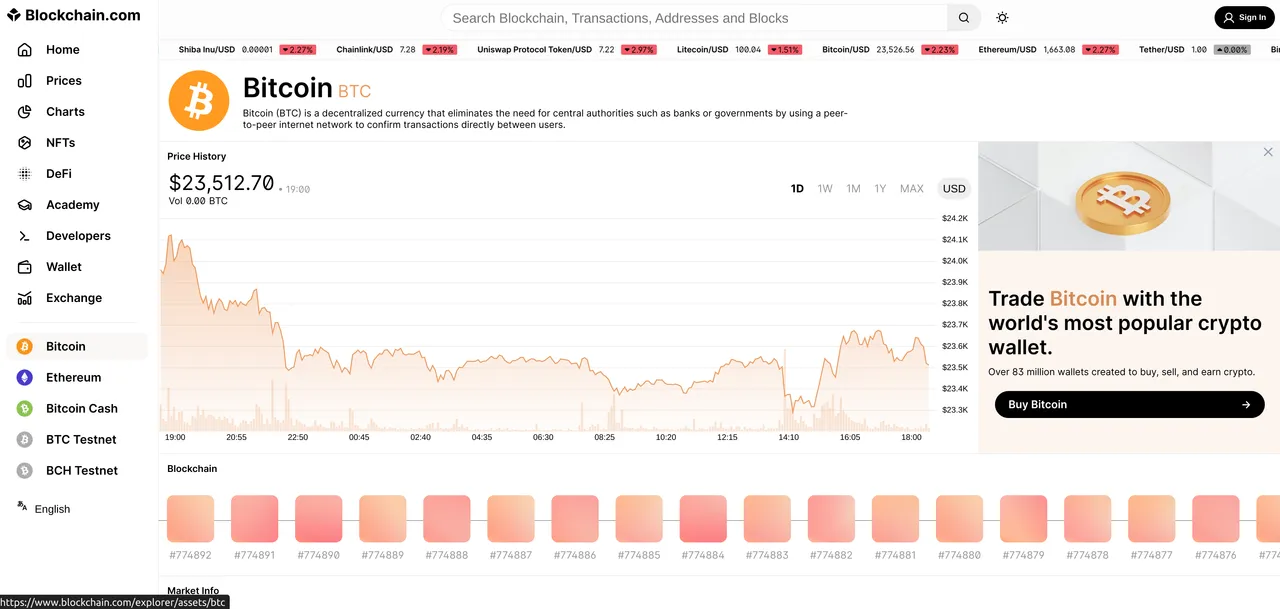Open block #774889 tile

pos(382,519)
